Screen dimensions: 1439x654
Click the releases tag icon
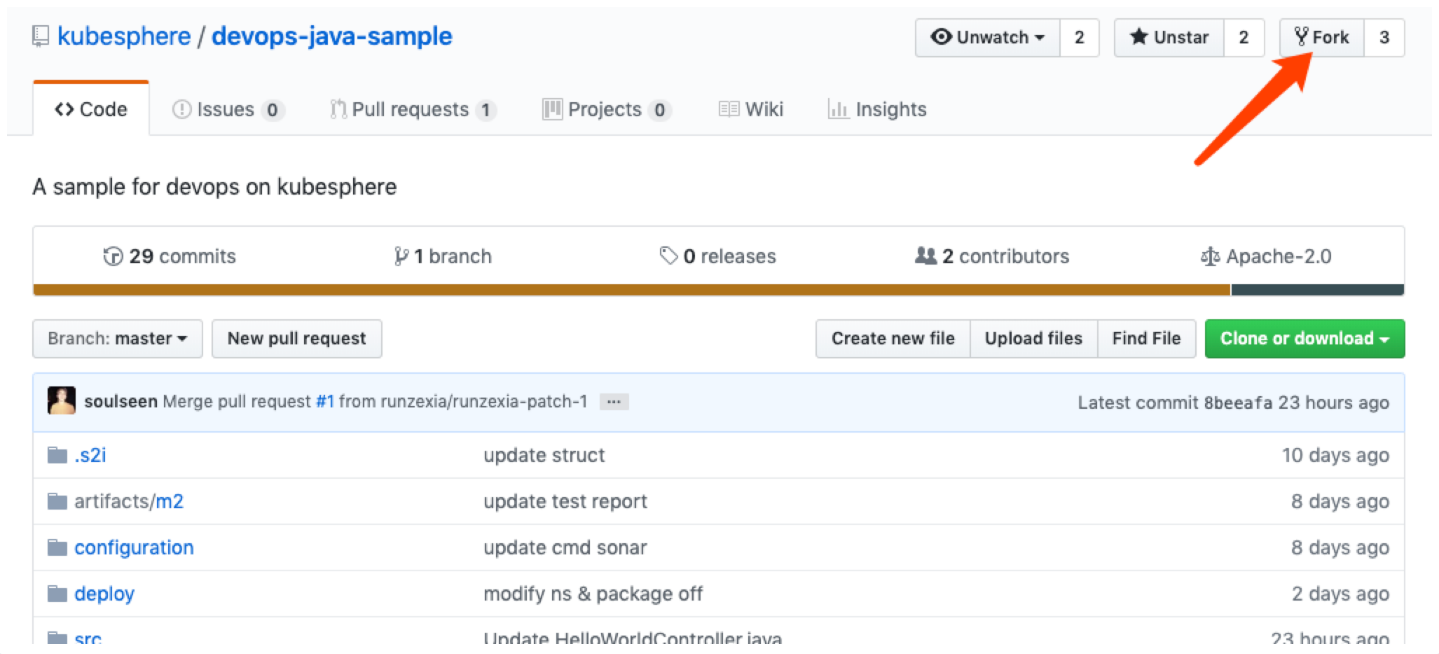[x=669, y=257]
